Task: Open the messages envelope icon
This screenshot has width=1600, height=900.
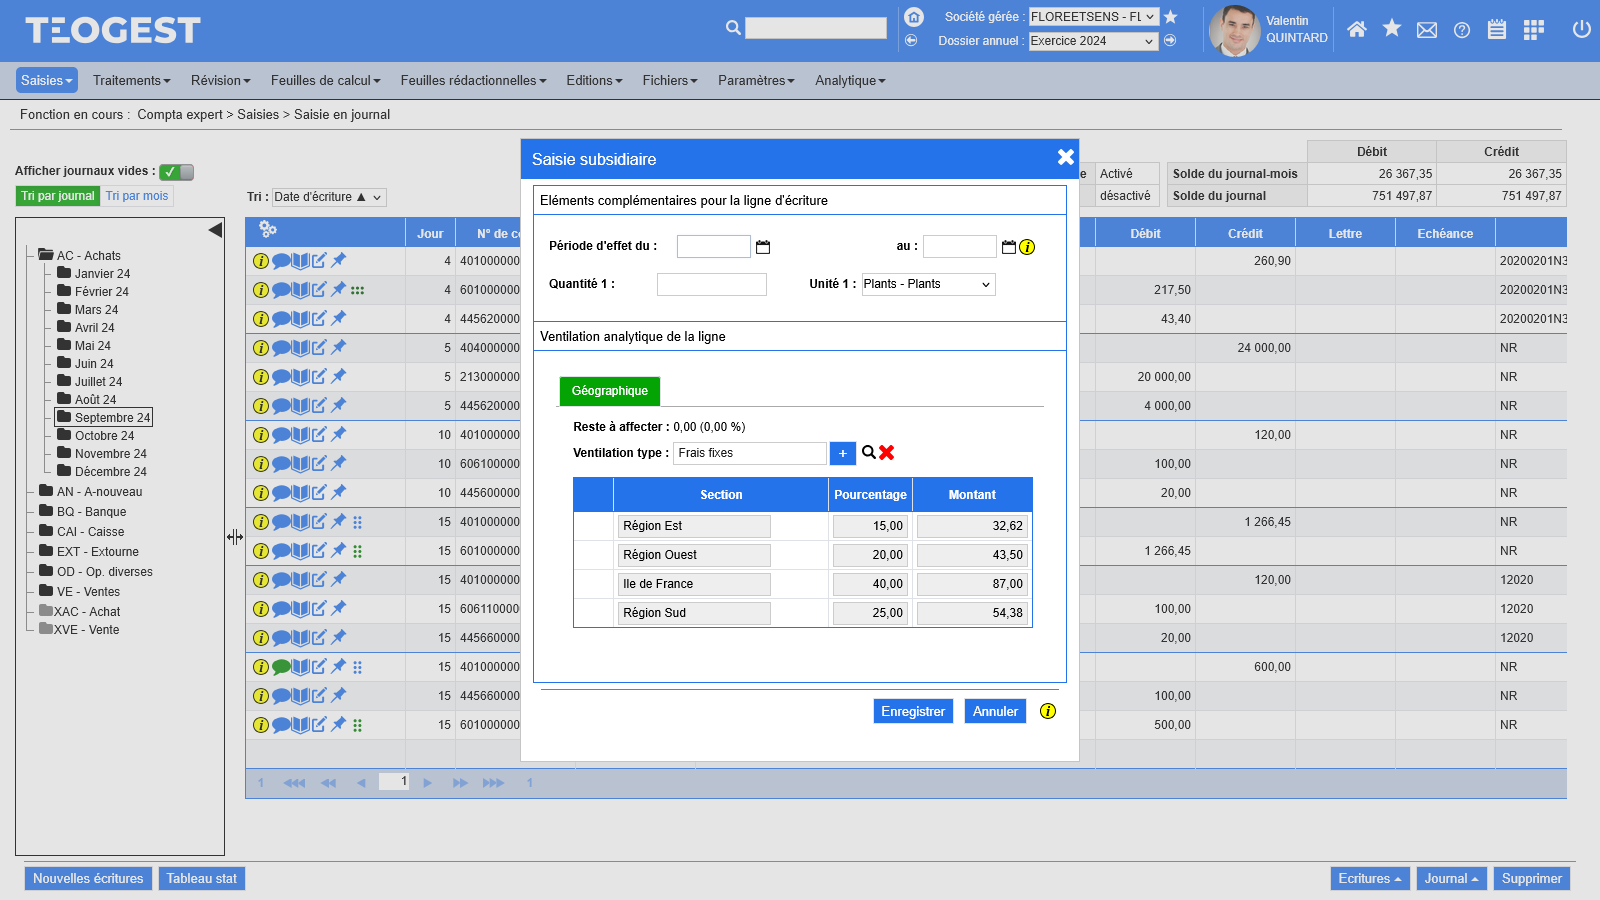Action: coord(1427,30)
